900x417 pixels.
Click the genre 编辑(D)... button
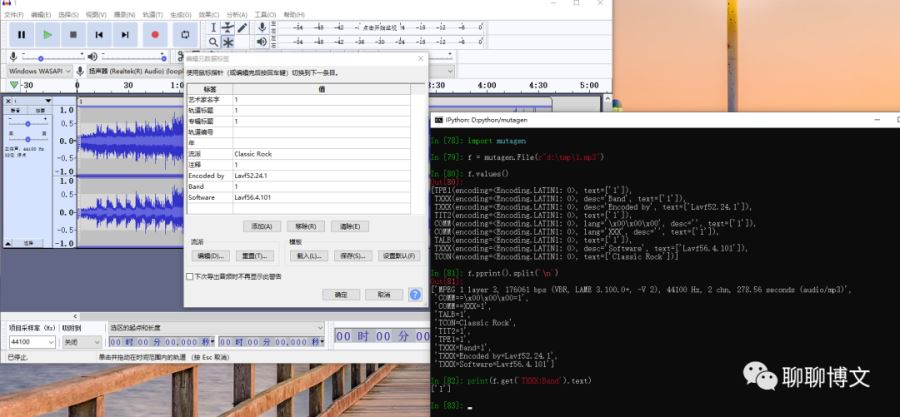[x=211, y=256]
